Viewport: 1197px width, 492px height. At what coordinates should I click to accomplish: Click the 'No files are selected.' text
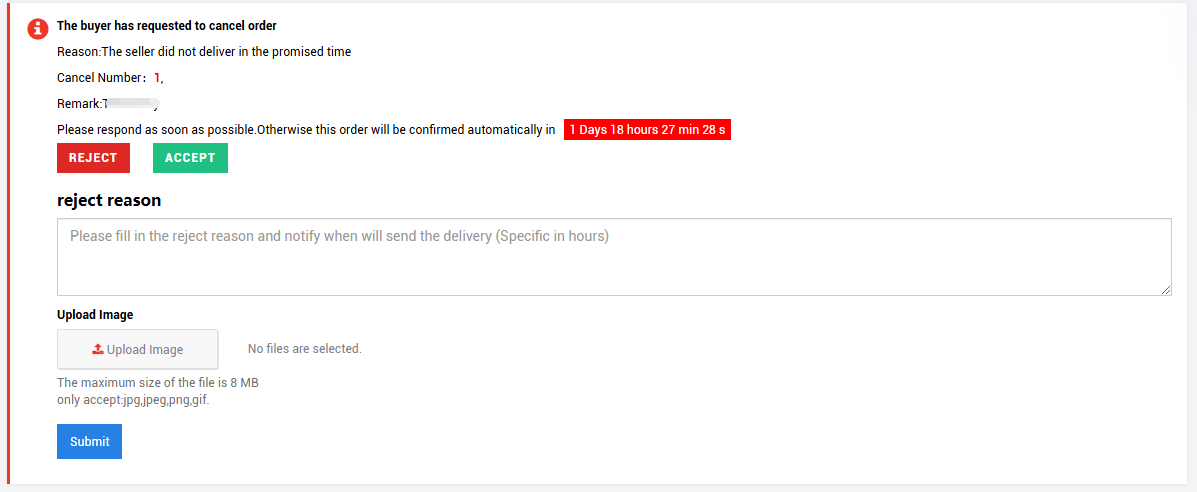click(305, 349)
